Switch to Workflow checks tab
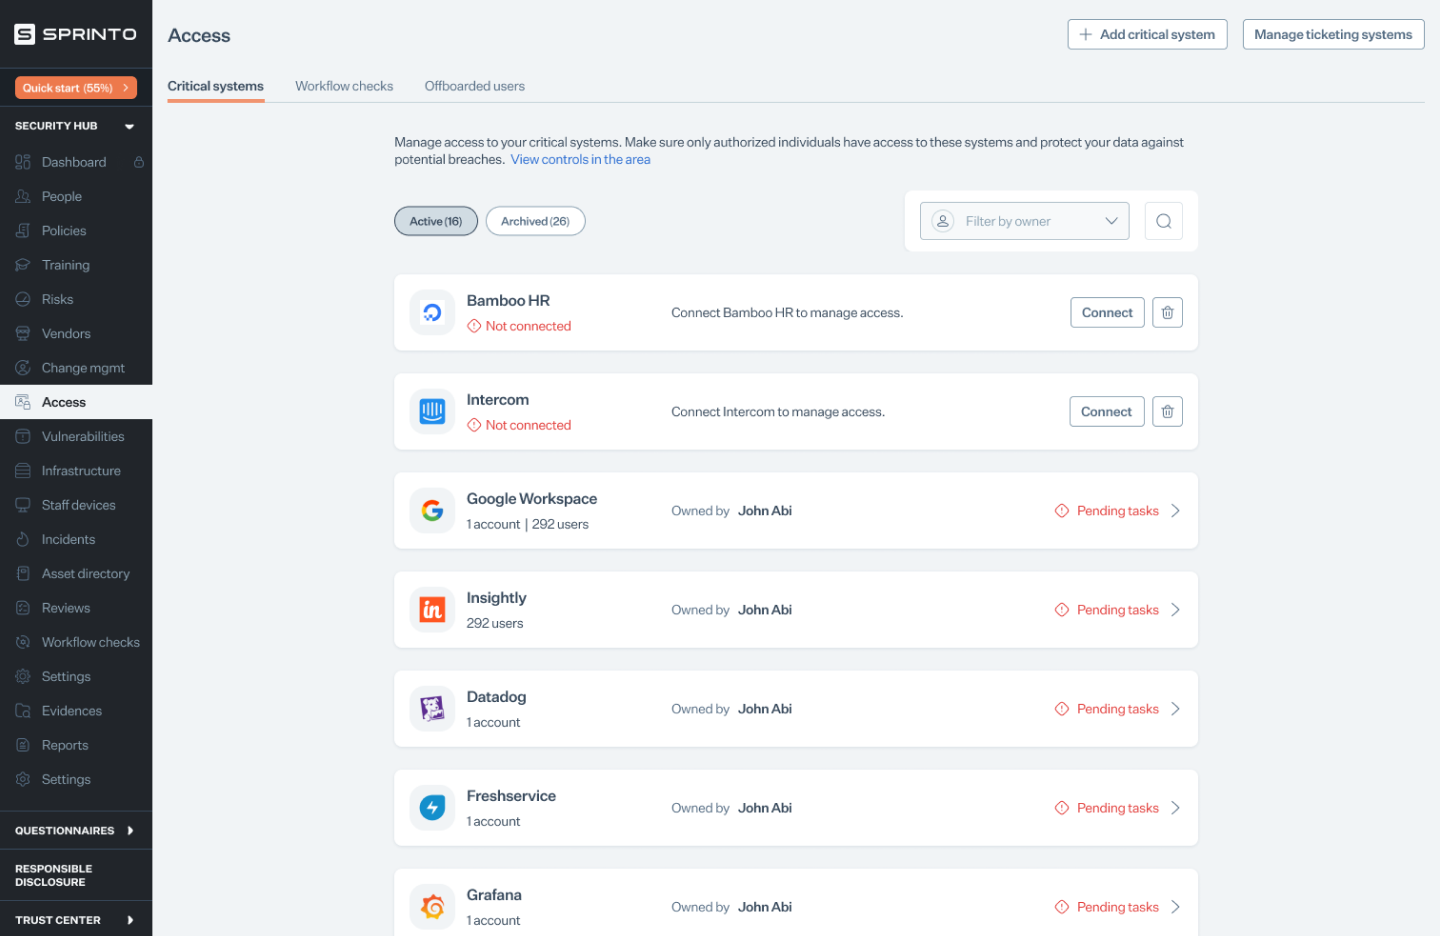1440x936 pixels. pyautogui.click(x=344, y=87)
